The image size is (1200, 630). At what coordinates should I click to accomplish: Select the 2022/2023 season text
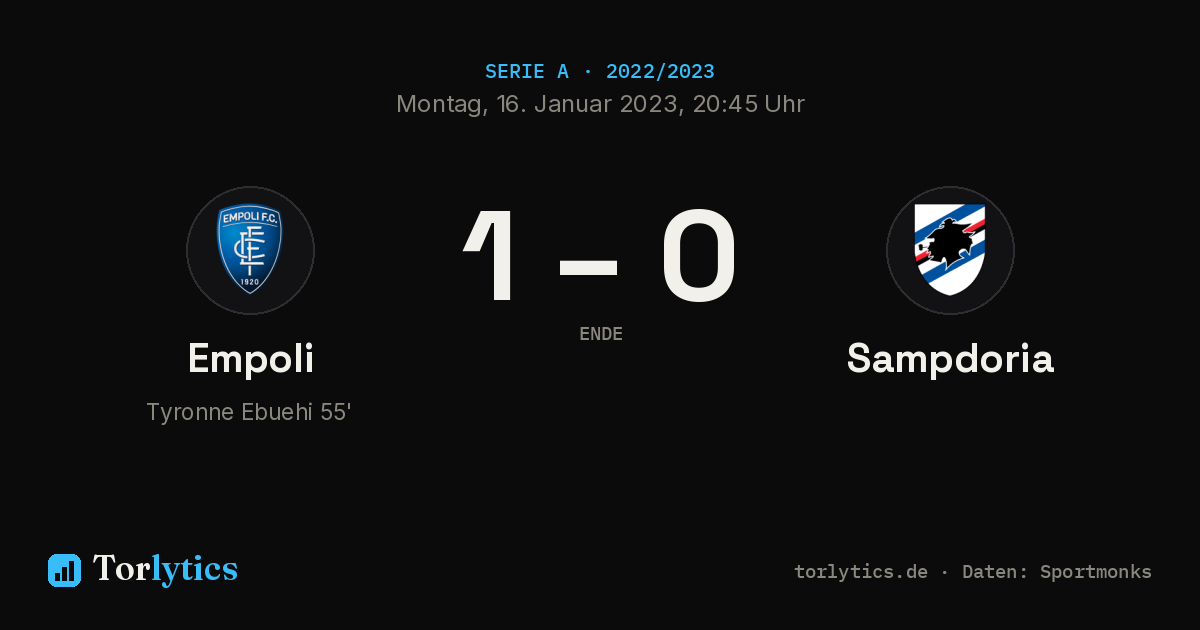coord(660,72)
